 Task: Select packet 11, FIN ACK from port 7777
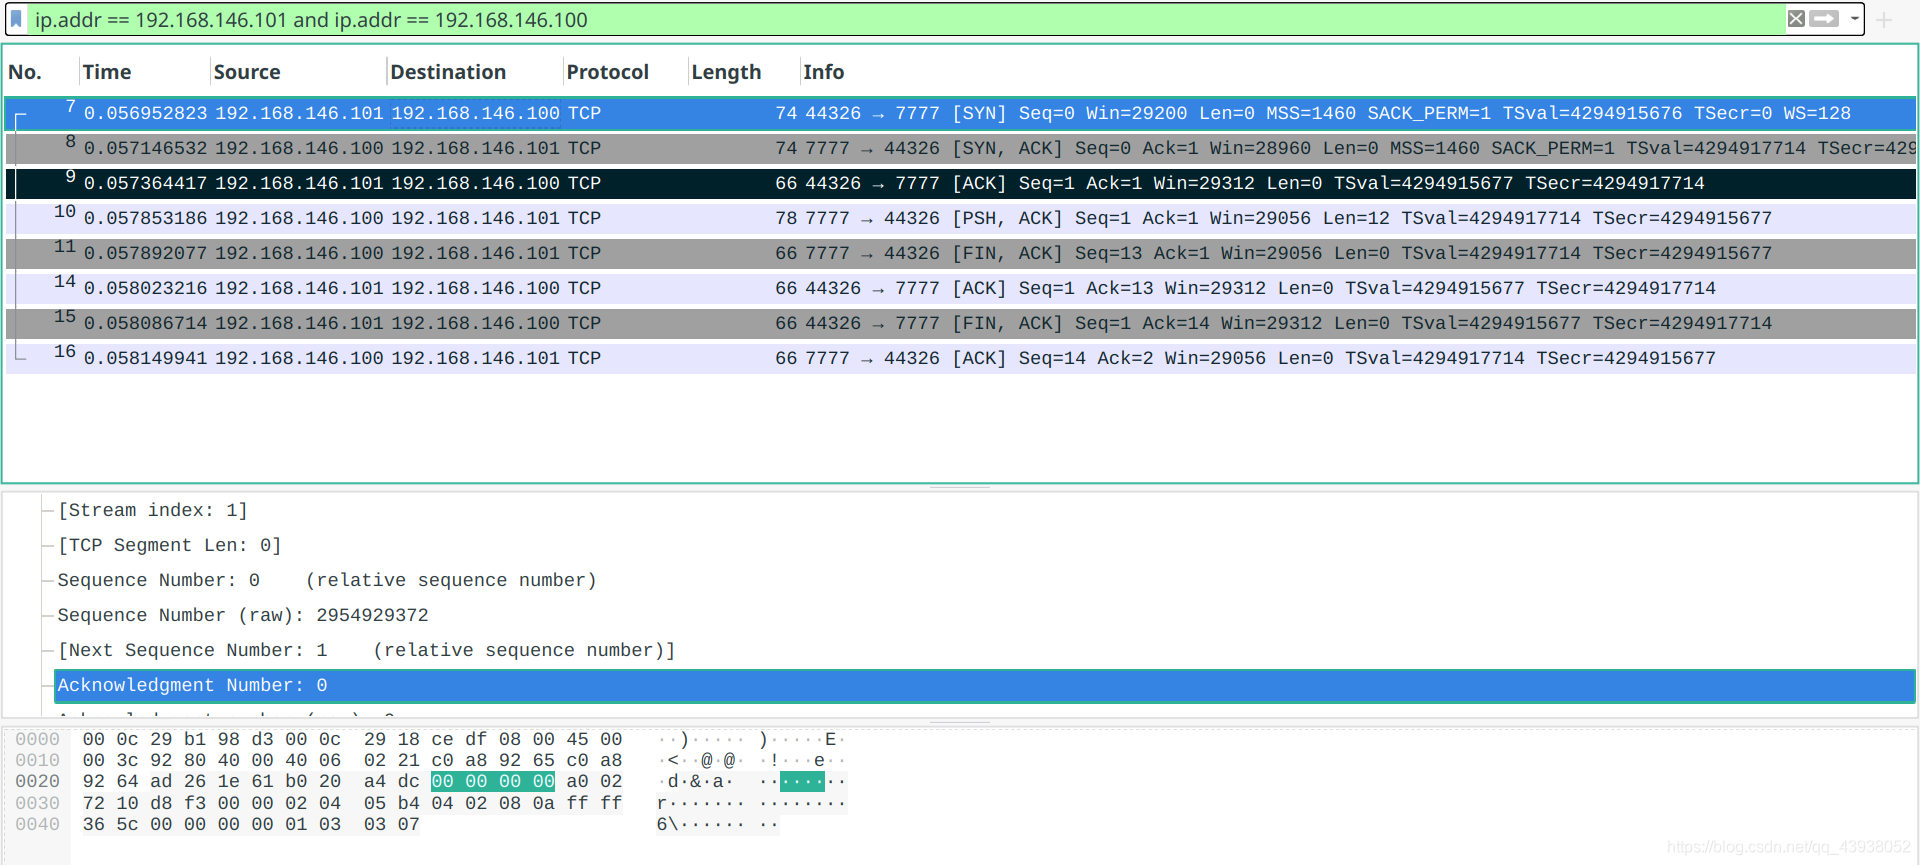960,253
